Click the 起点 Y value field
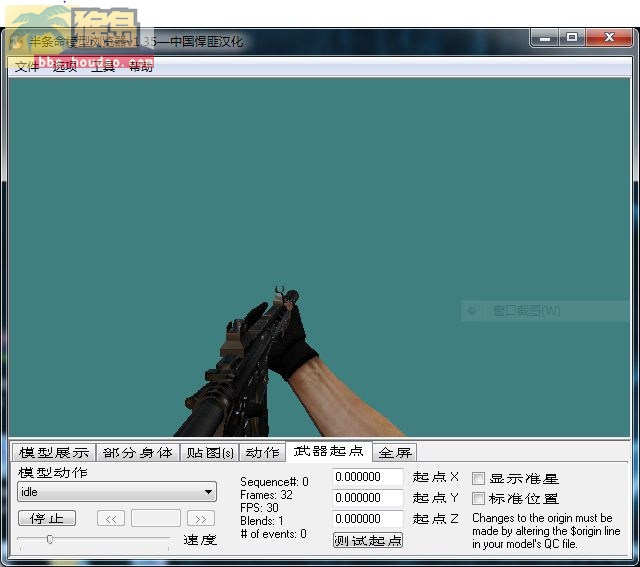Viewport: 640px width, 567px height. pyautogui.click(x=368, y=498)
